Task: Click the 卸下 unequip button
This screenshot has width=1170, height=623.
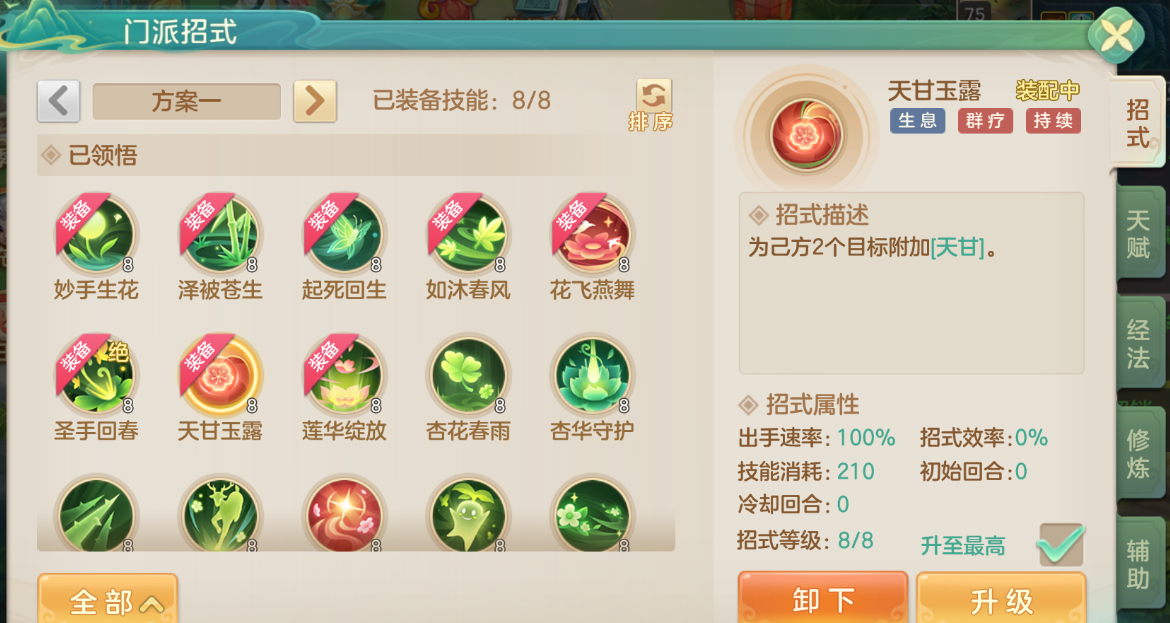Action: [823, 598]
